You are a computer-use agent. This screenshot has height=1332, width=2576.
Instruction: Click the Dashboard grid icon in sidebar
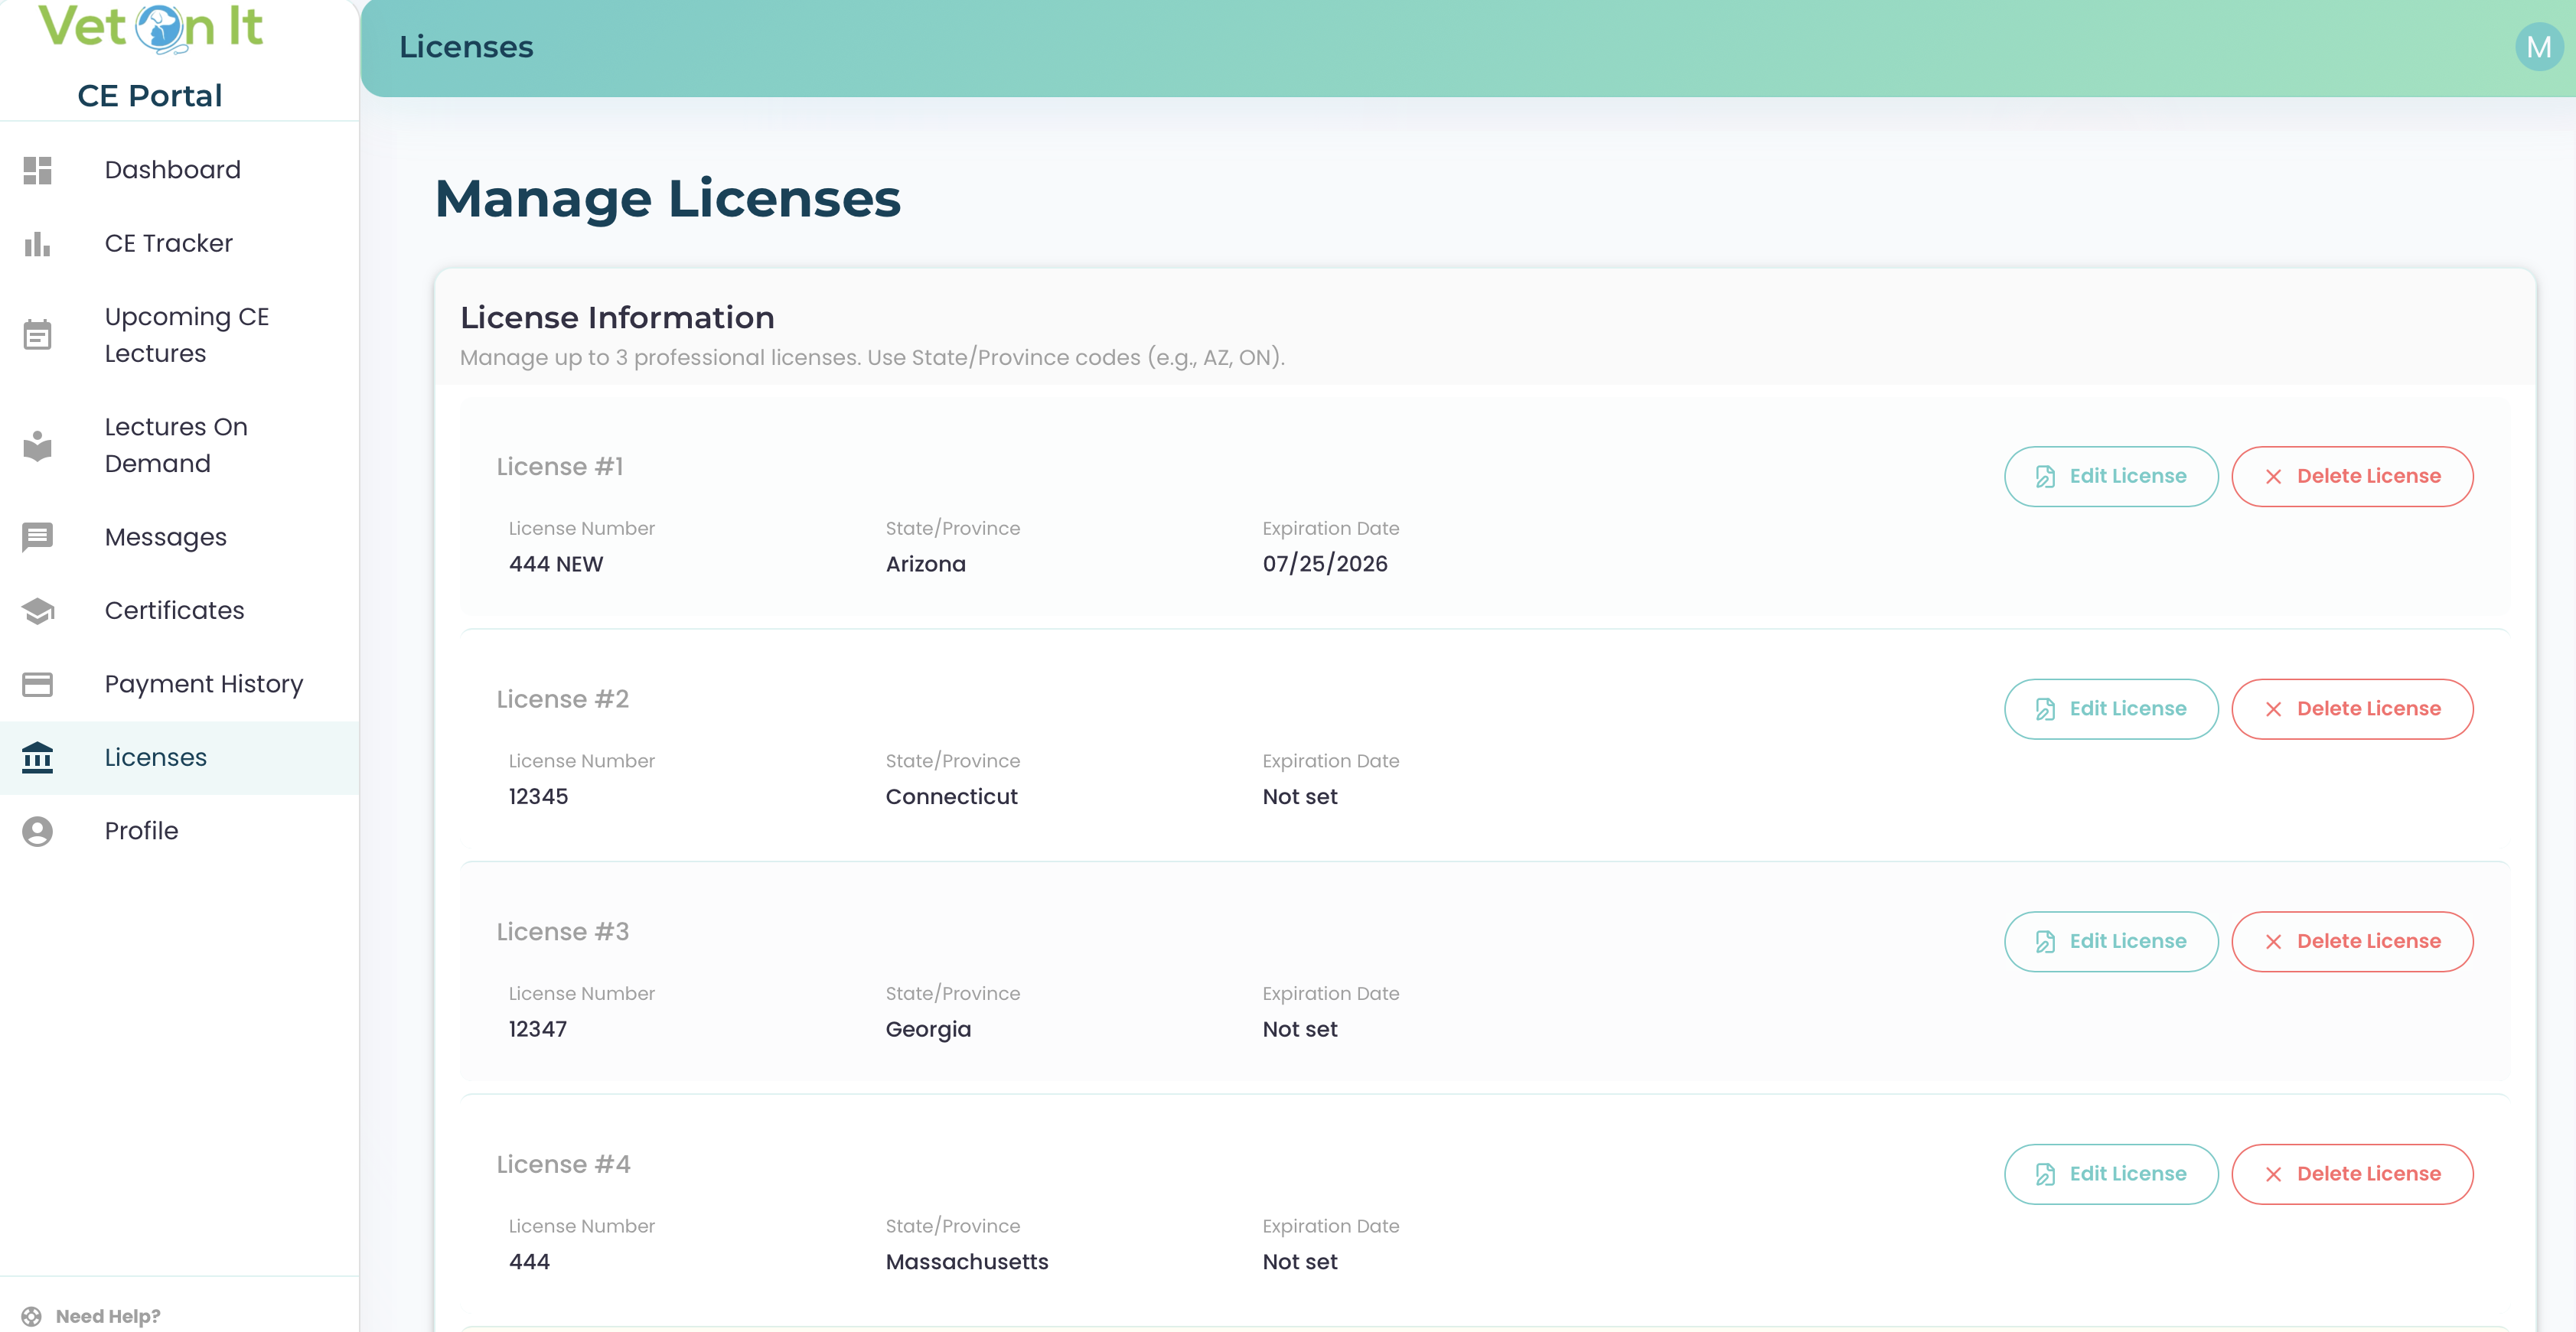(37, 170)
